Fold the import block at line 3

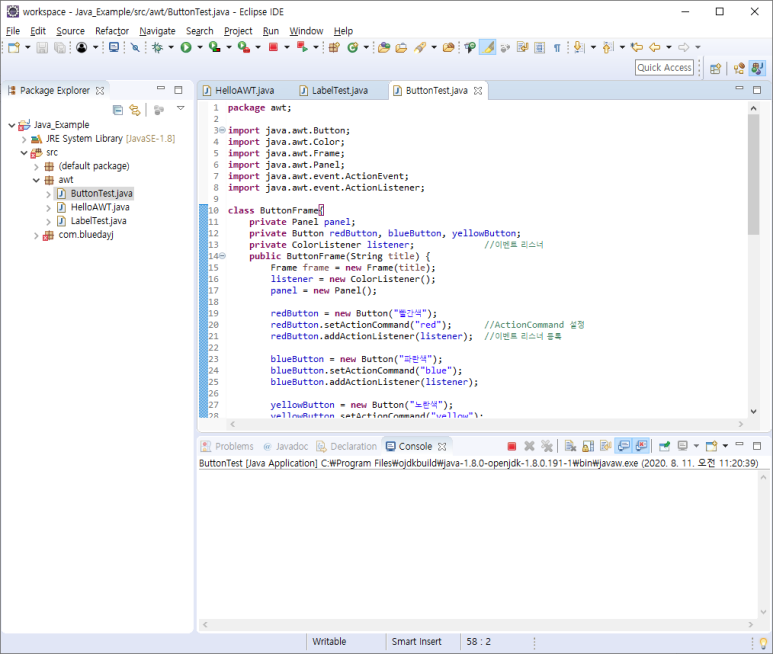click(222, 130)
